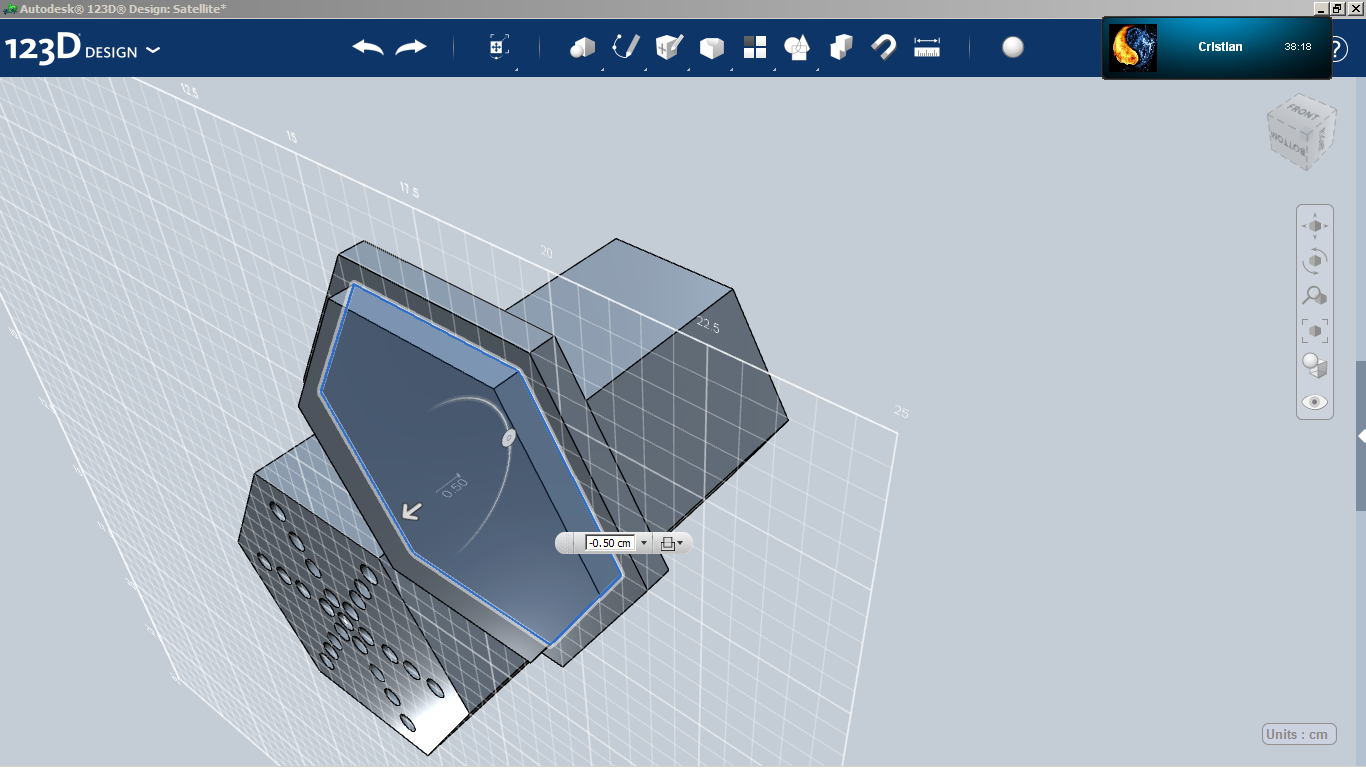
Task: Click the -0.50 cm distance input field
Action: pos(610,543)
